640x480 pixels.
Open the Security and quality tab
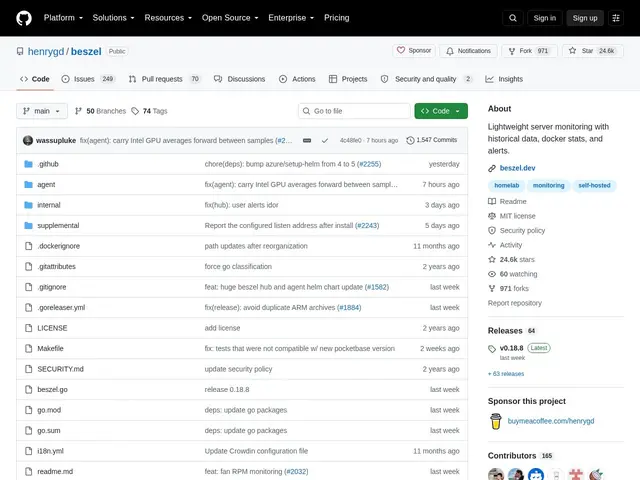click(426, 79)
